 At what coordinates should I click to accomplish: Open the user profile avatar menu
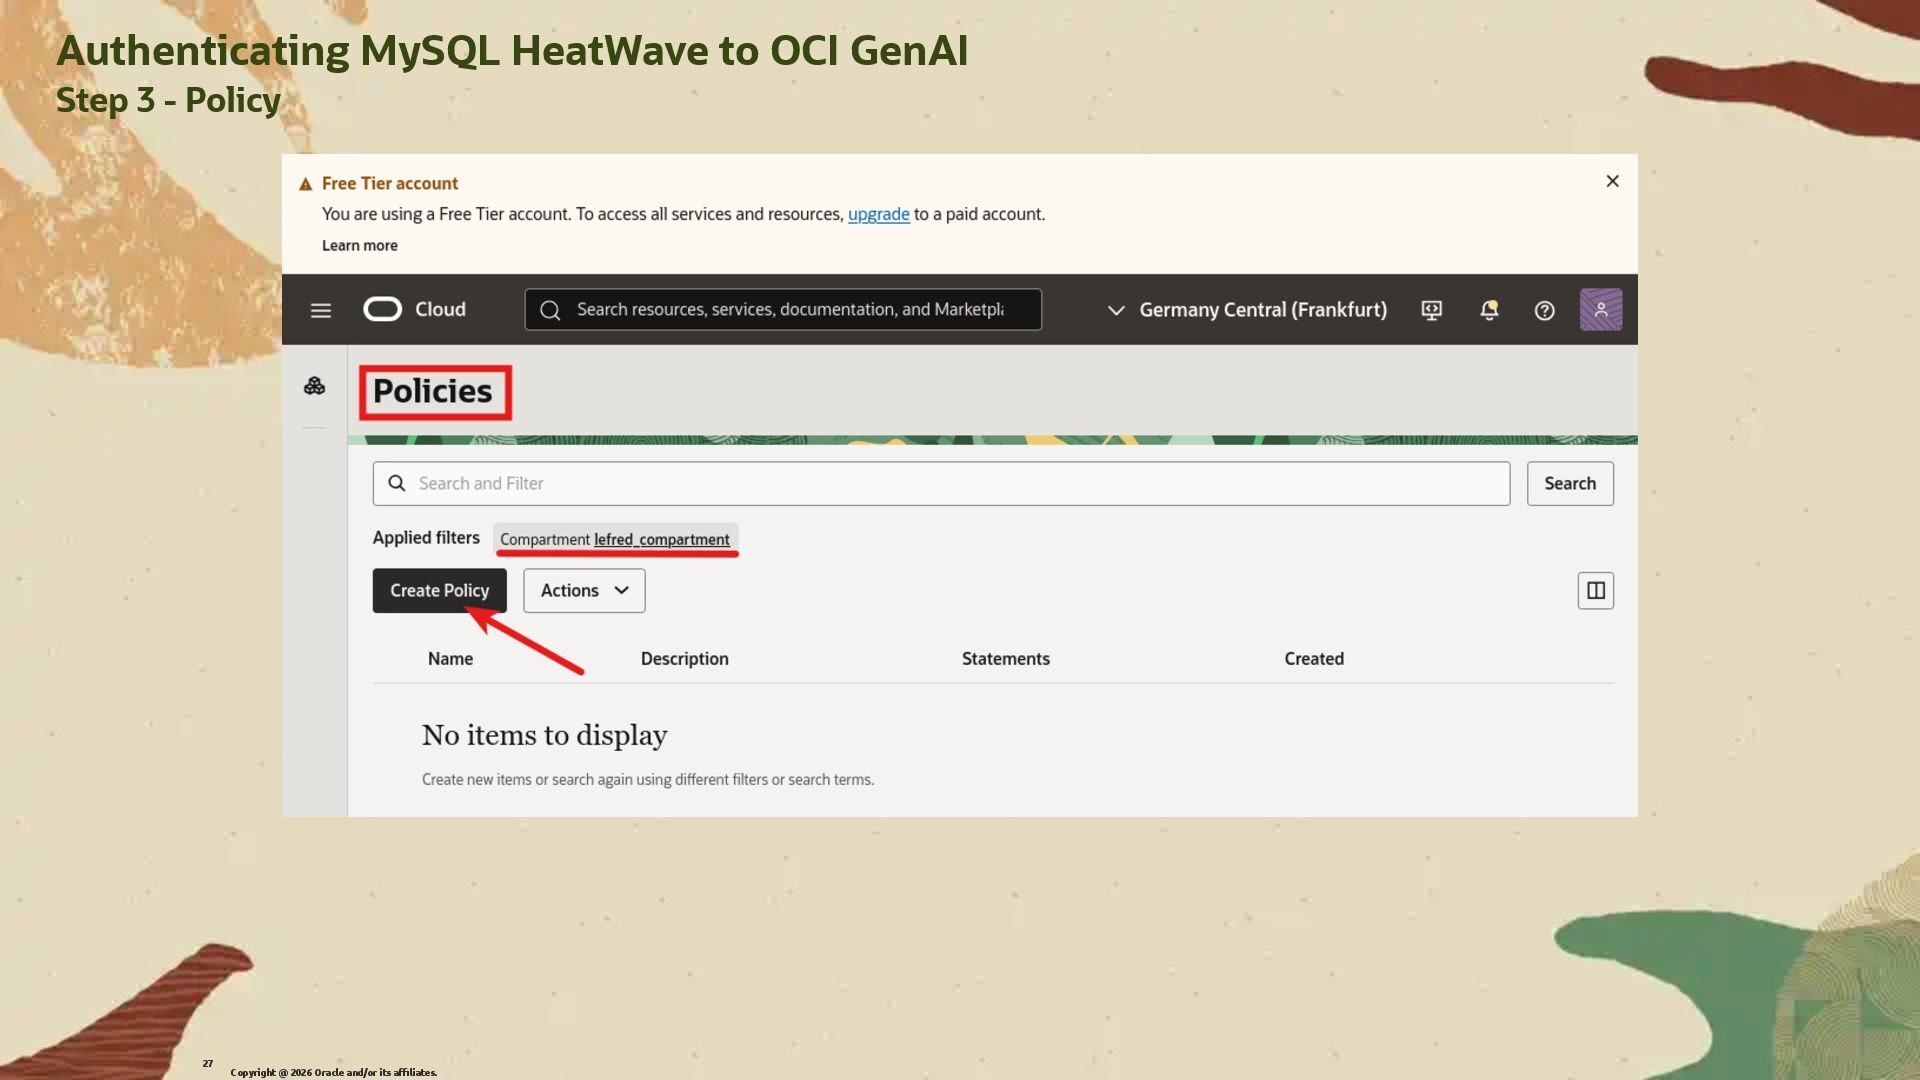pos(1600,310)
